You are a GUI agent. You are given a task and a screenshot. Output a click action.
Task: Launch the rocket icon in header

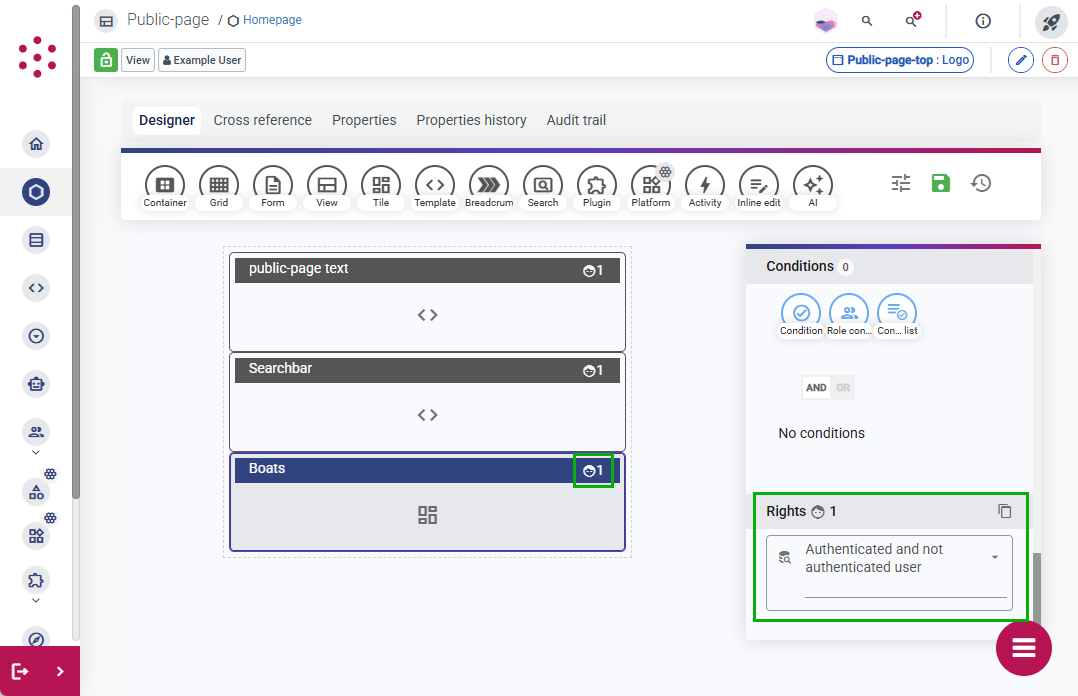pyautogui.click(x=1051, y=21)
